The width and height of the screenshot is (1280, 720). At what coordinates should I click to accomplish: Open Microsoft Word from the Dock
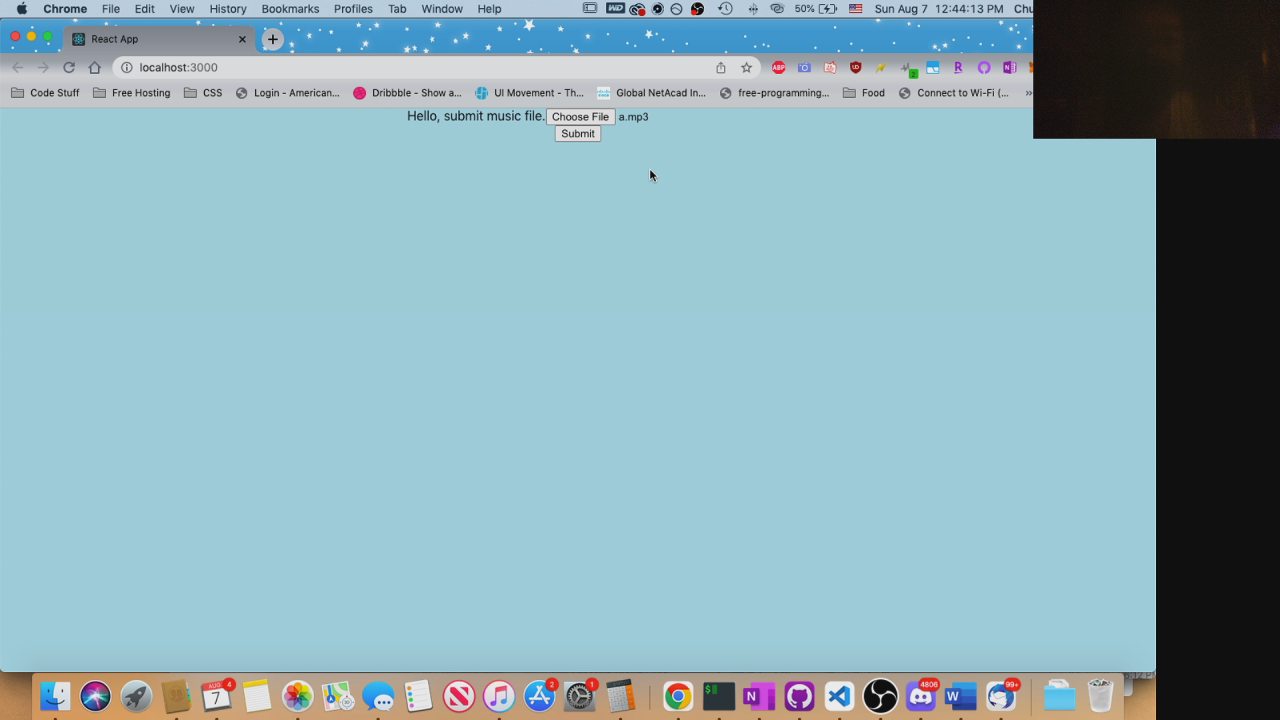[960, 695]
